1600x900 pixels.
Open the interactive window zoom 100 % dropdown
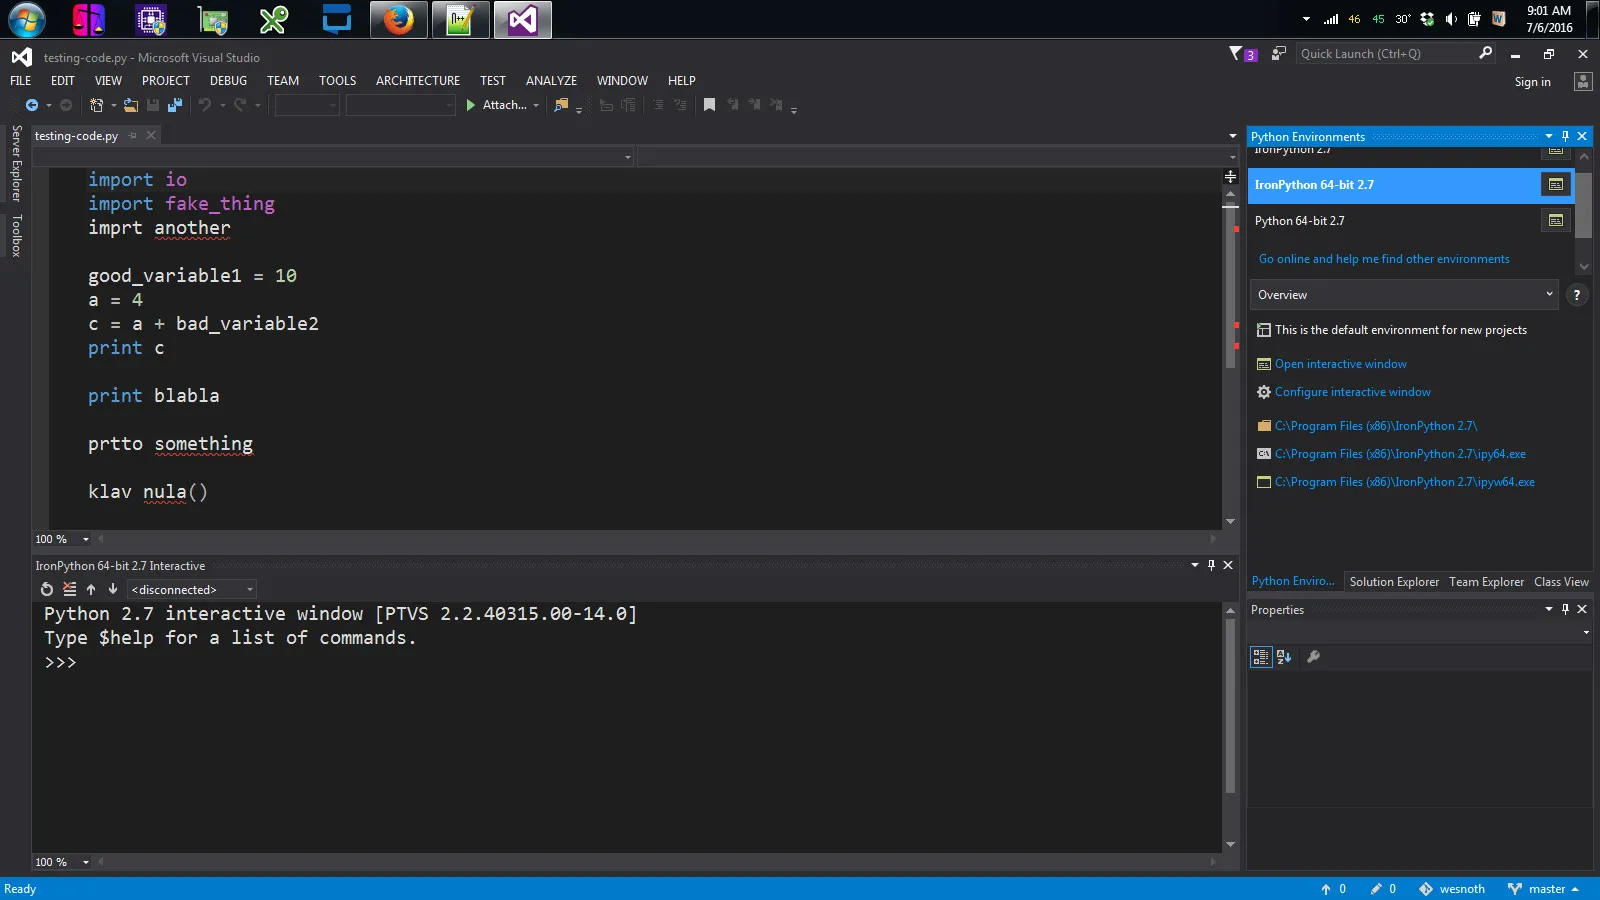click(86, 862)
